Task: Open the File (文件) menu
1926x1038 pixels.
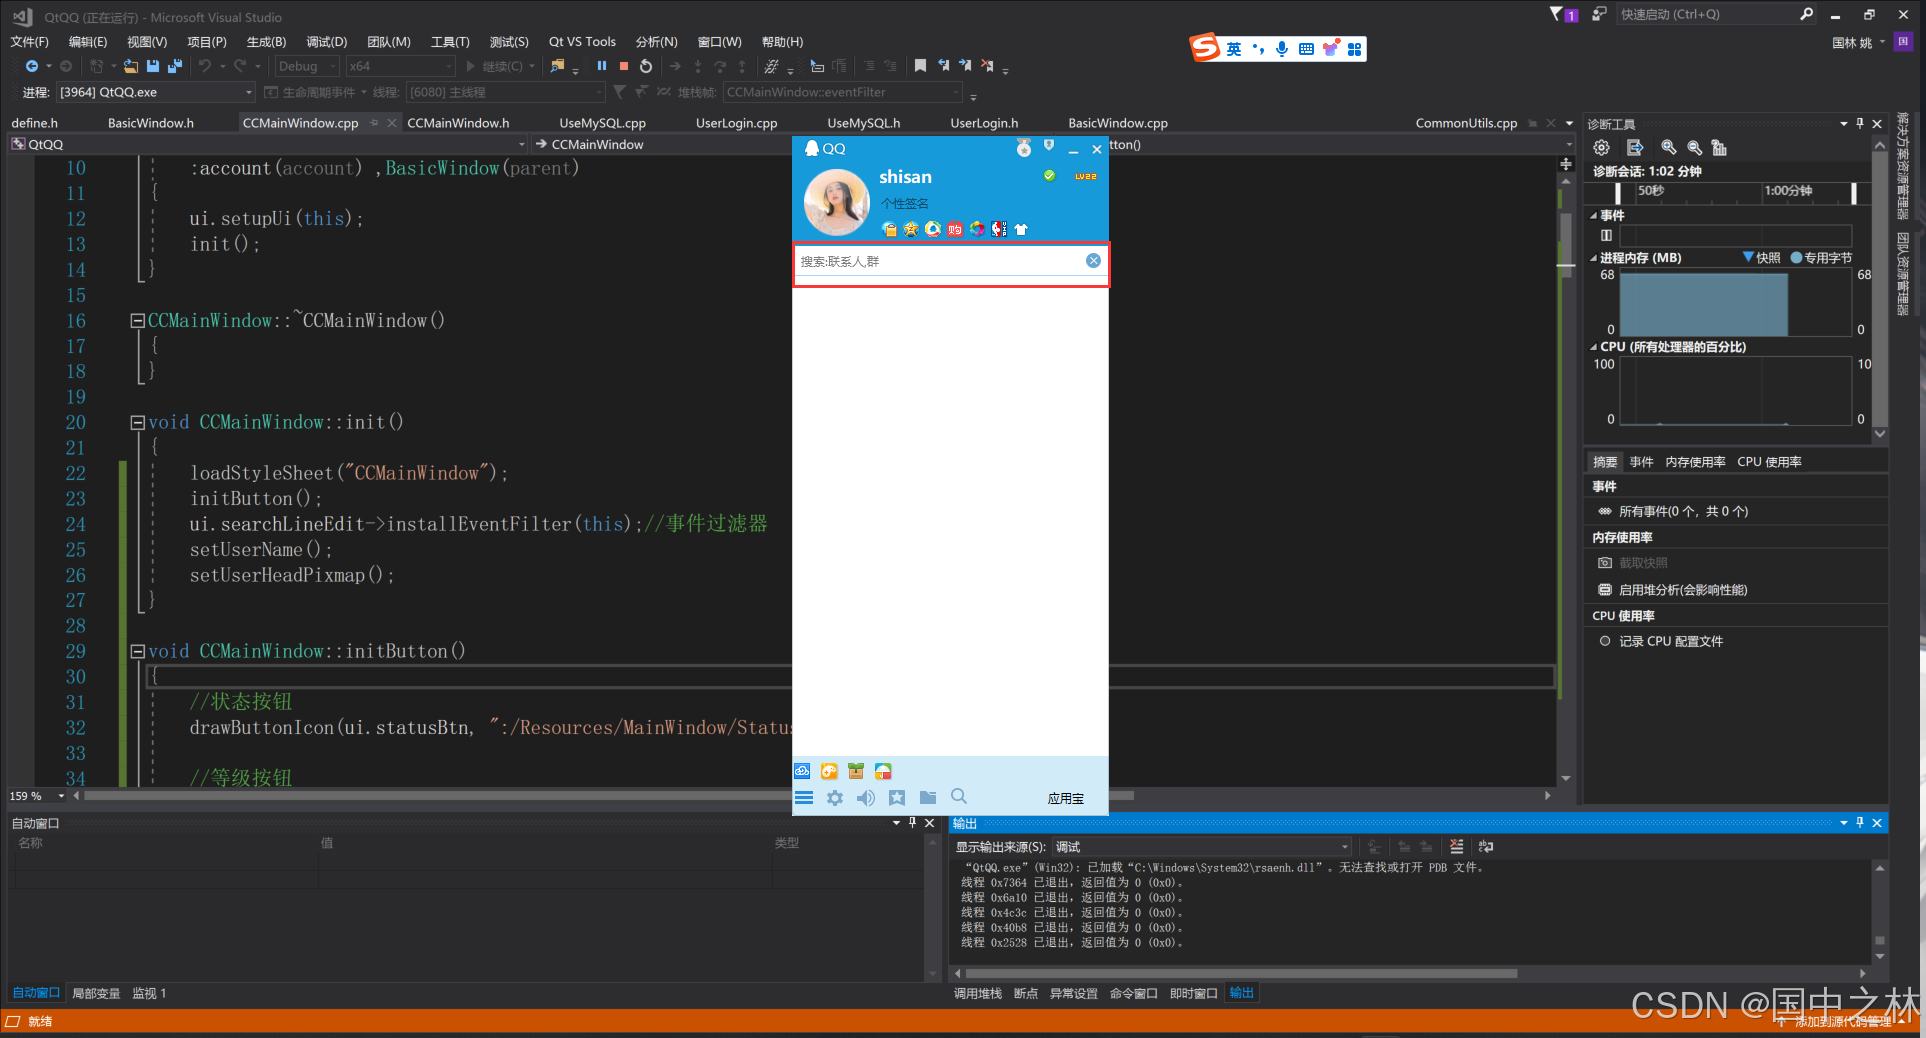Action: point(29,41)
